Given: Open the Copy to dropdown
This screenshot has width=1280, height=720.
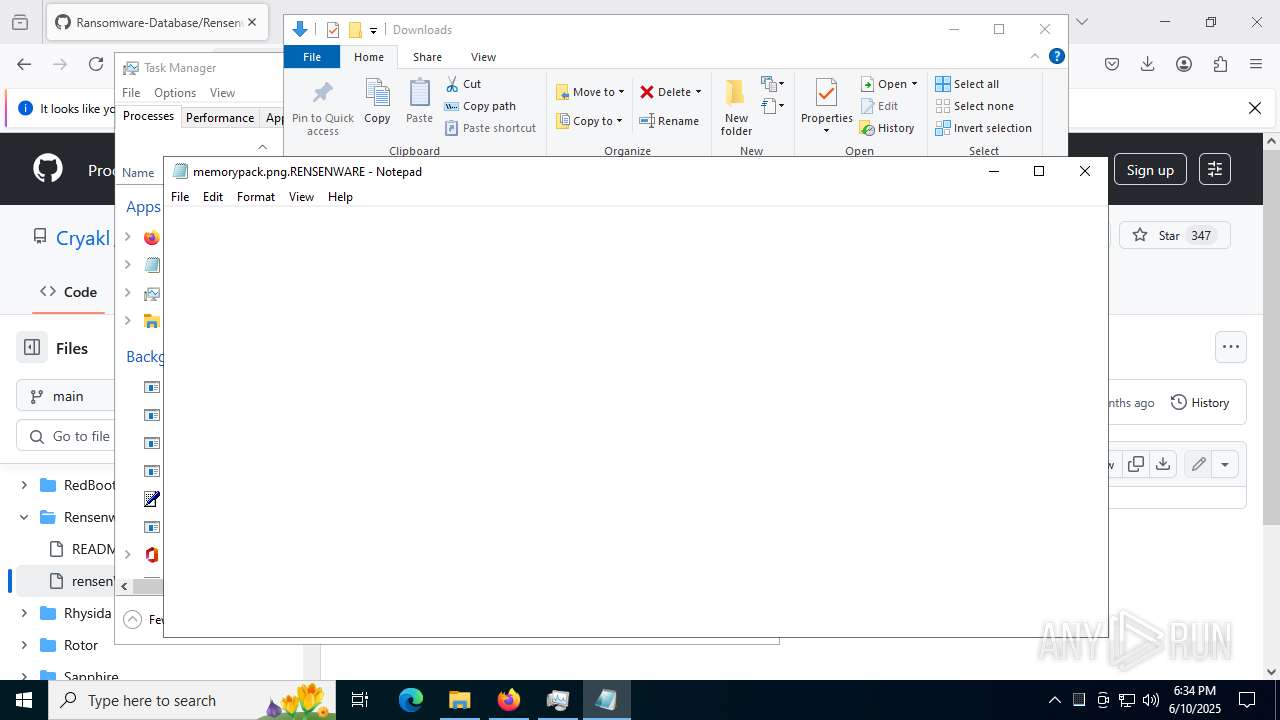Looking at the screenshot, I should point(590,121).
